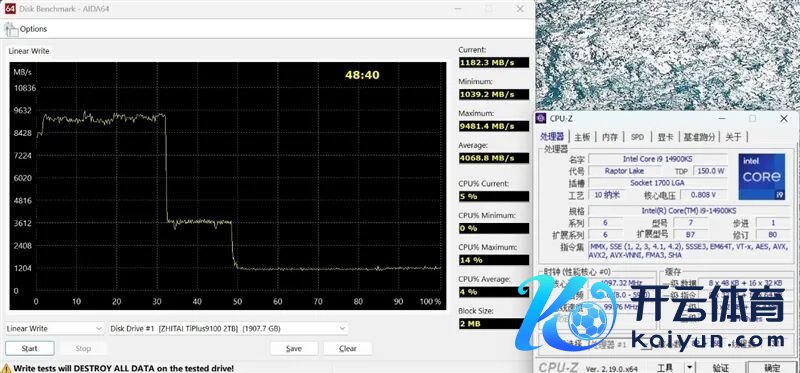
Task: Open the Disk Drive #1 selection dropdown
Action: click(229, 329)
